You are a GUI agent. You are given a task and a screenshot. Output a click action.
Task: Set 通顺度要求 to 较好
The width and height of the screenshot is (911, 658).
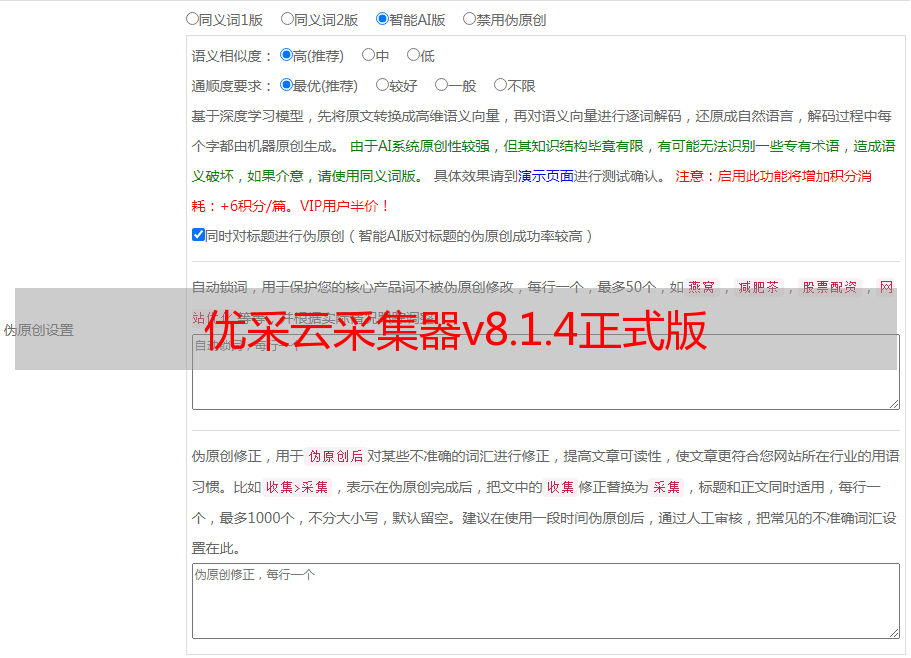tap(382, 85)
